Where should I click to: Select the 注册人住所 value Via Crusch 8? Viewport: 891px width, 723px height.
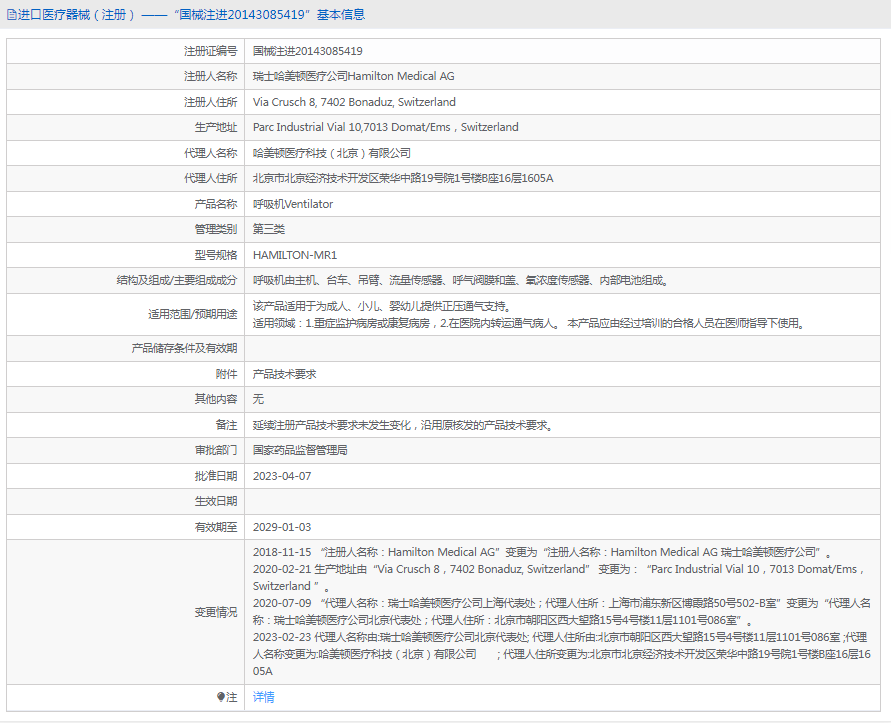click(x=354, y=102)
